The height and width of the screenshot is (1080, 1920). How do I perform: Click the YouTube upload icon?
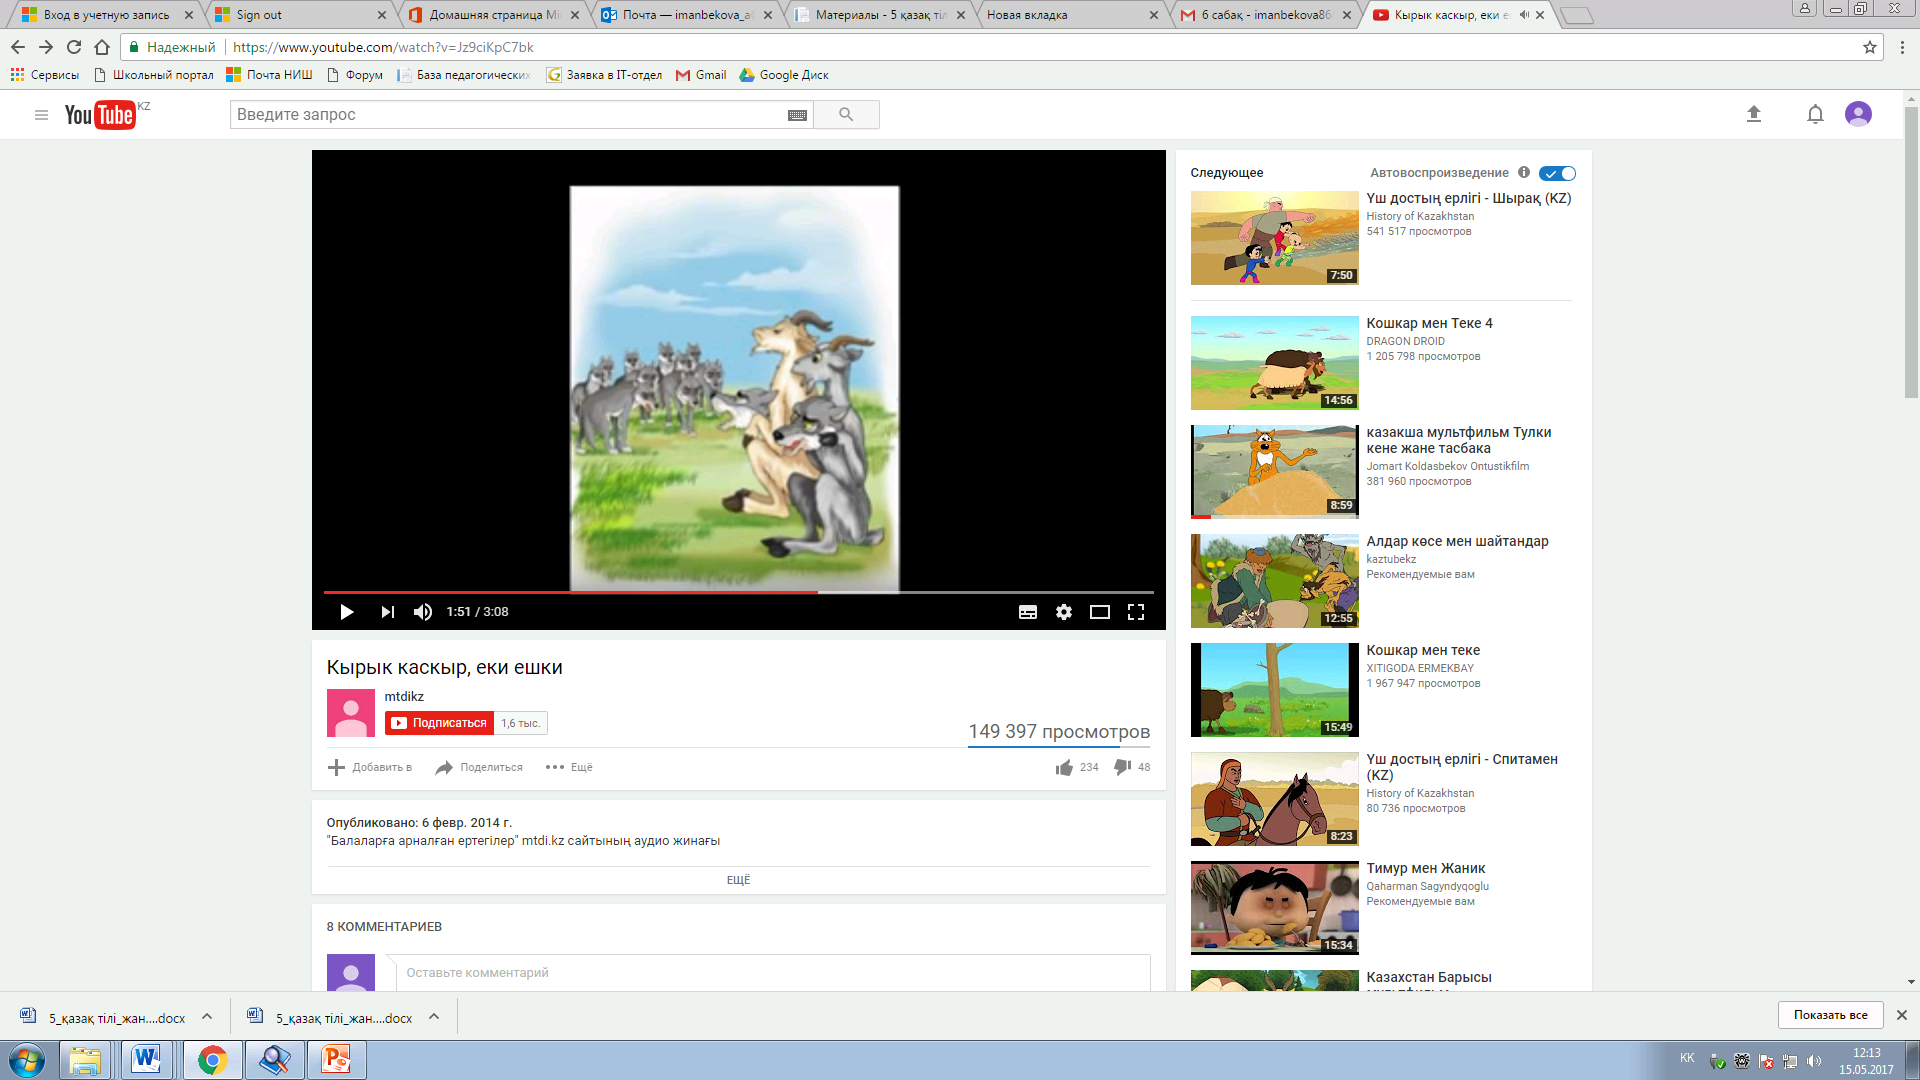[x=1753, y=115]
